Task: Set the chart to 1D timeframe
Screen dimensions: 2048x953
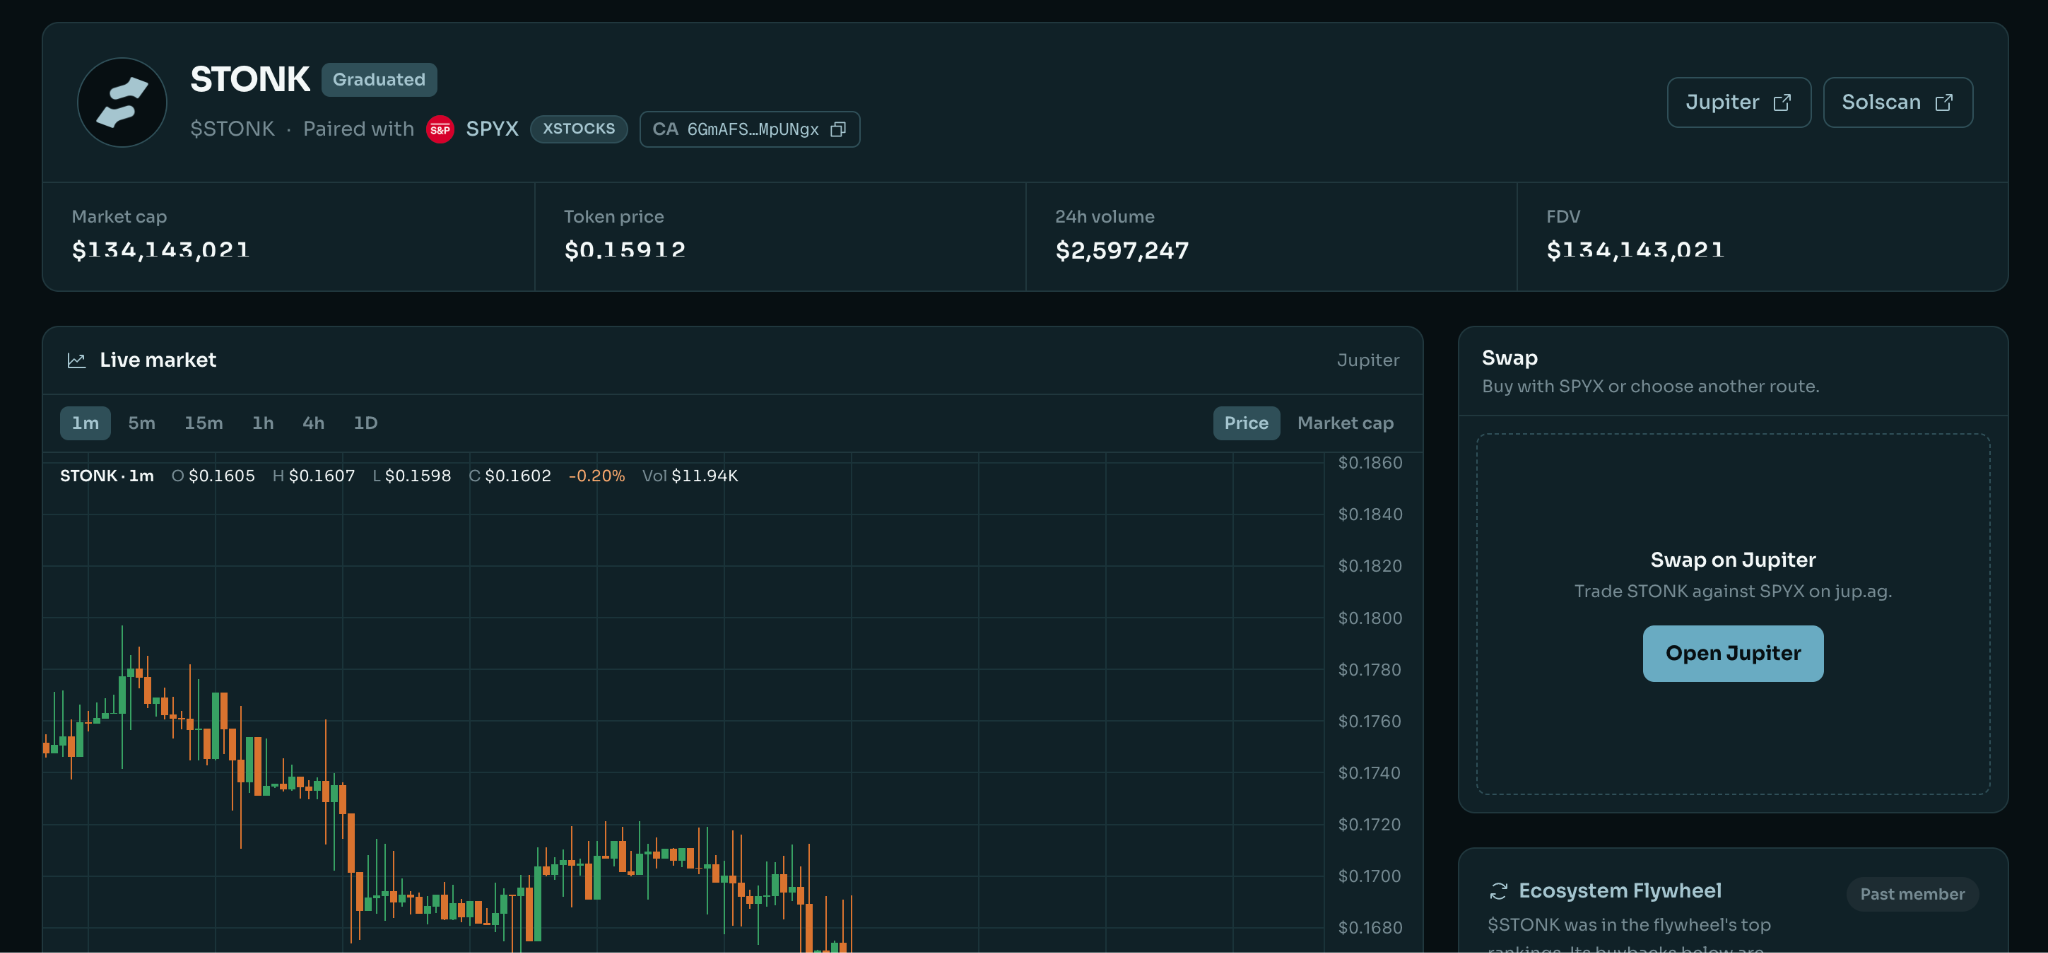Action: [x=366, y=423]
